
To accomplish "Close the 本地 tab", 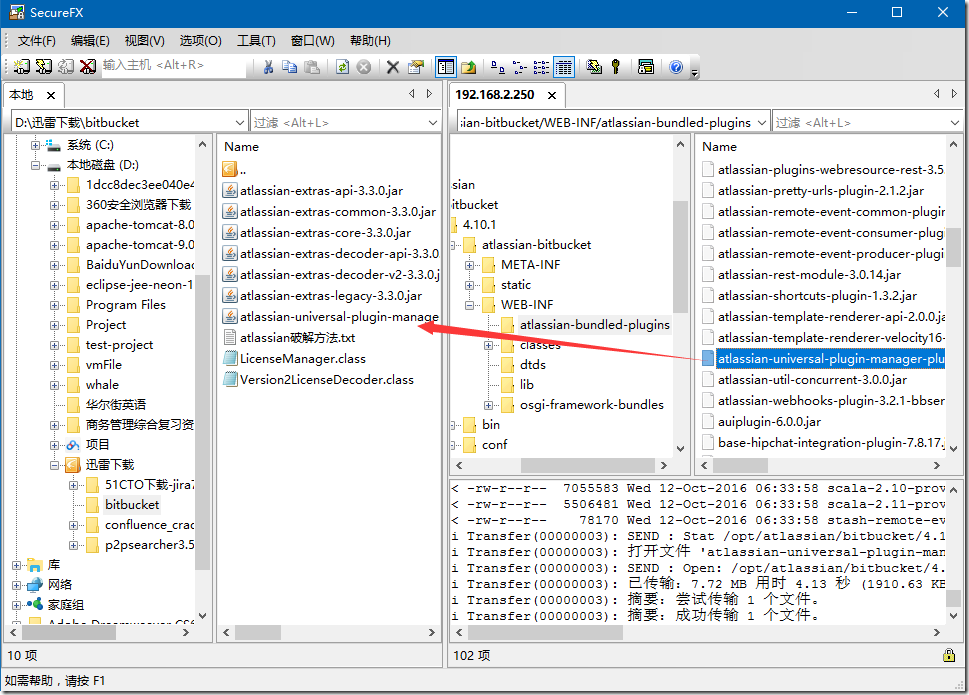I will pos(51,95).
